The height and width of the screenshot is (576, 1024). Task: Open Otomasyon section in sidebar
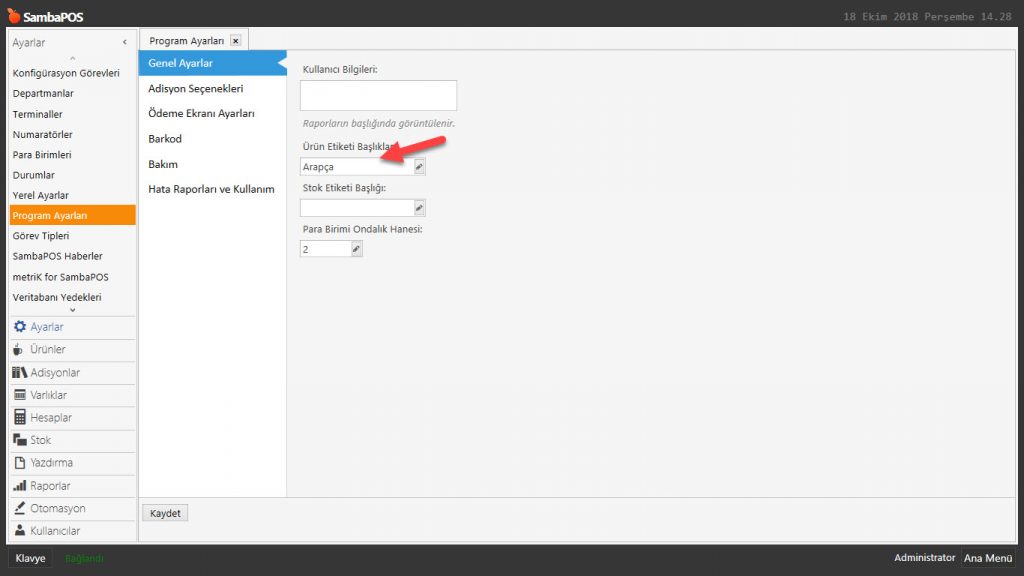click(x=57, y=508)
